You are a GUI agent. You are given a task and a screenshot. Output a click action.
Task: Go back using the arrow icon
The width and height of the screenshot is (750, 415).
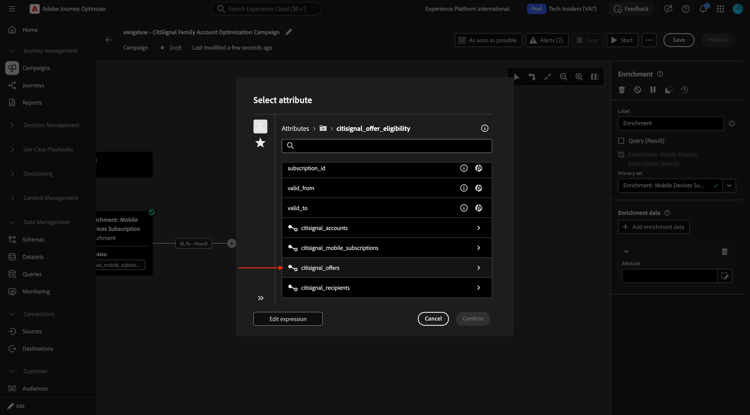[109, 40]
